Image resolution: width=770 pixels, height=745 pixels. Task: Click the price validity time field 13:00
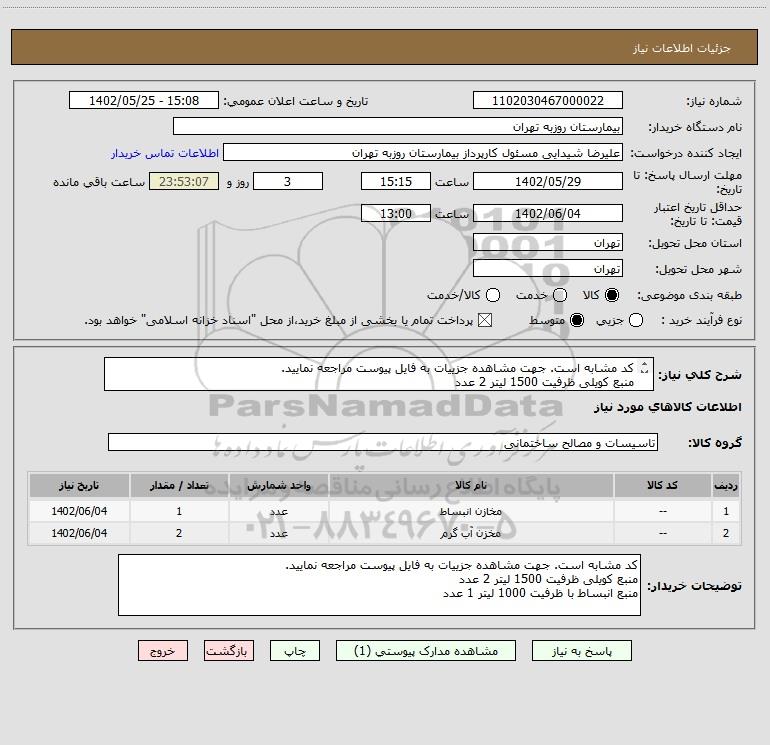pyautogui.click(x=396, y=213)
